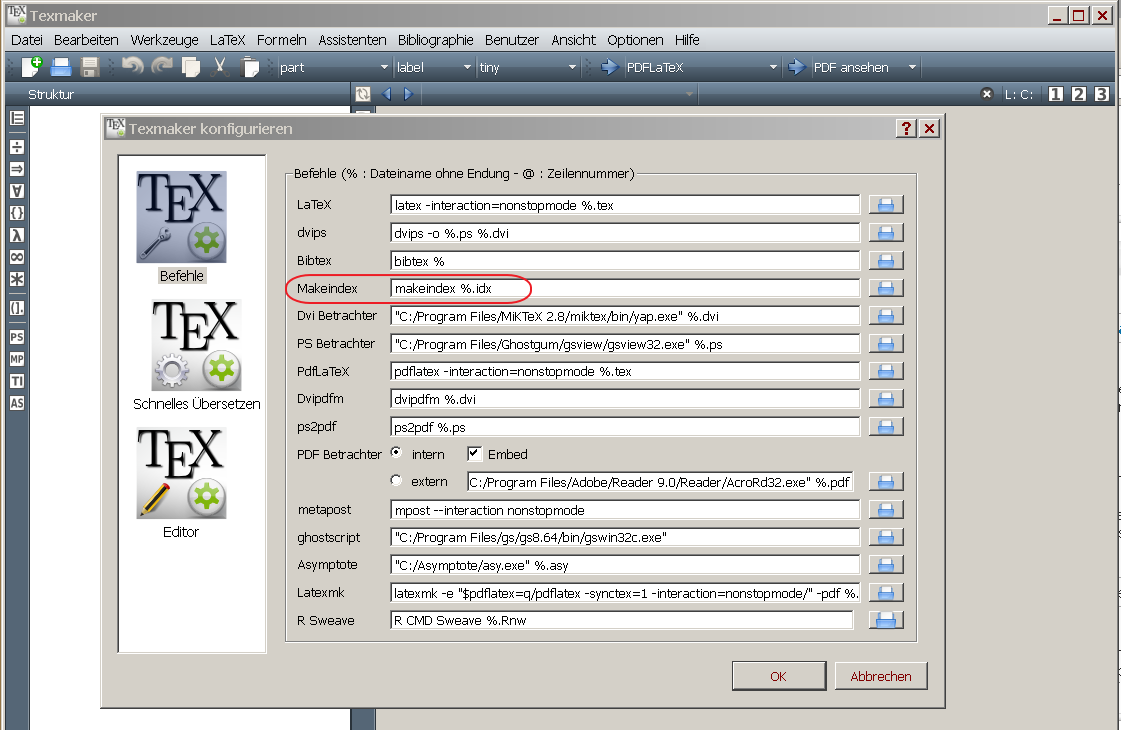Browse for the LaTeX command executable
Screen dimensions: 1121x730
pyautogui.click(x=886, y=205)
